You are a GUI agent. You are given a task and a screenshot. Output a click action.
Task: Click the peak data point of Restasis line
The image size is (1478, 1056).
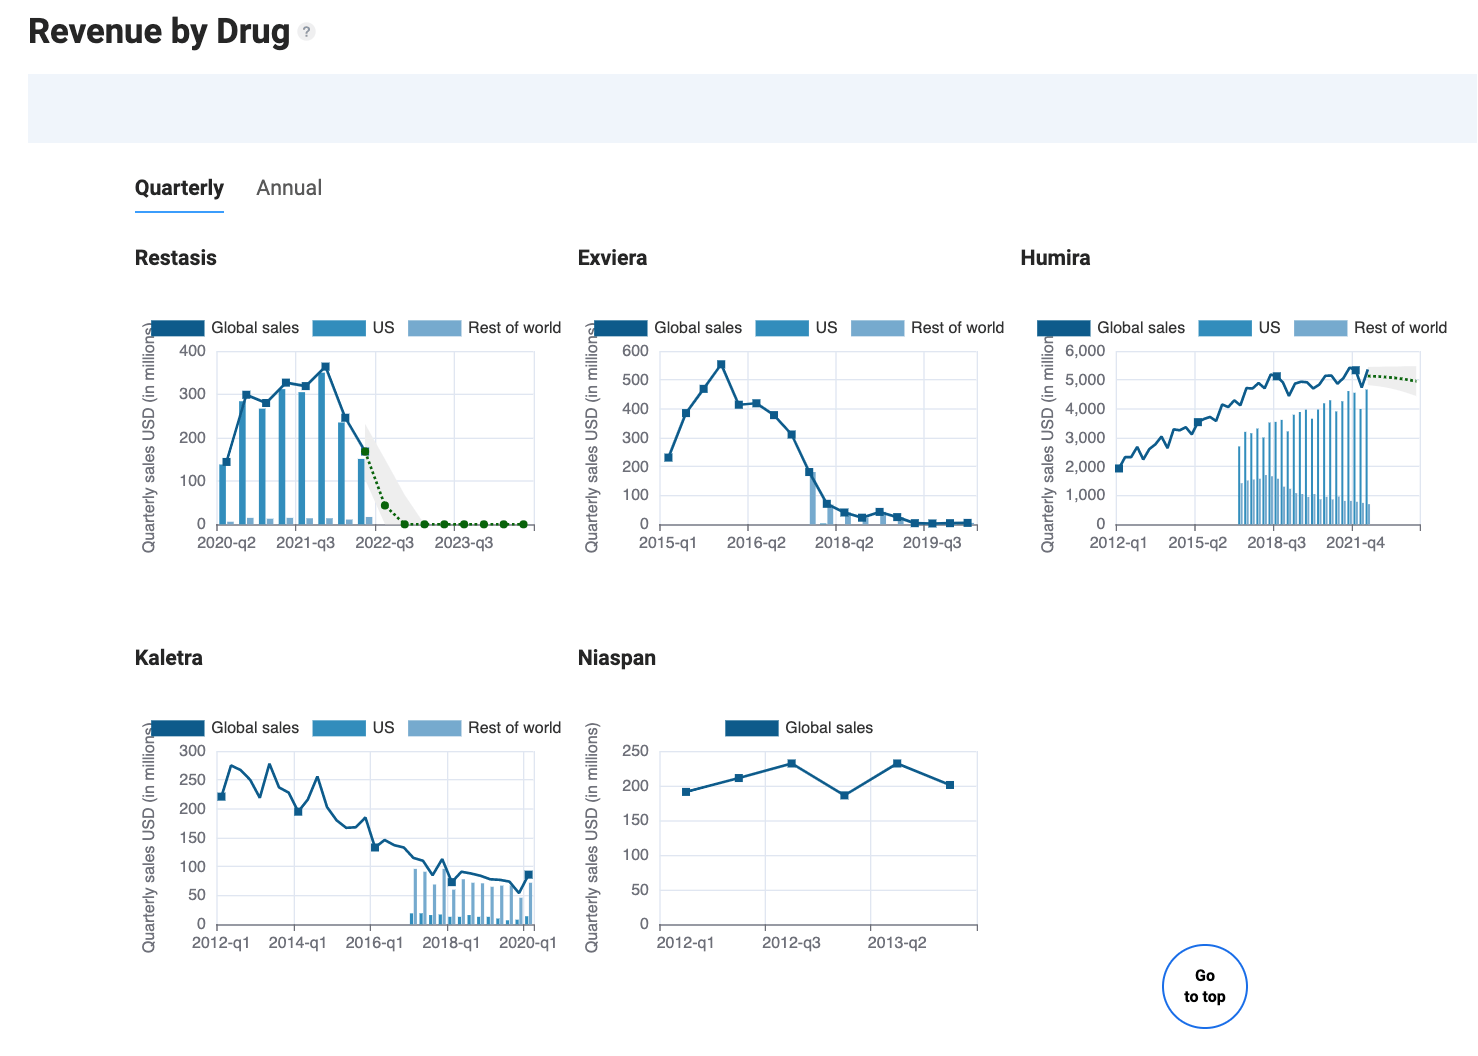[325, 367]
